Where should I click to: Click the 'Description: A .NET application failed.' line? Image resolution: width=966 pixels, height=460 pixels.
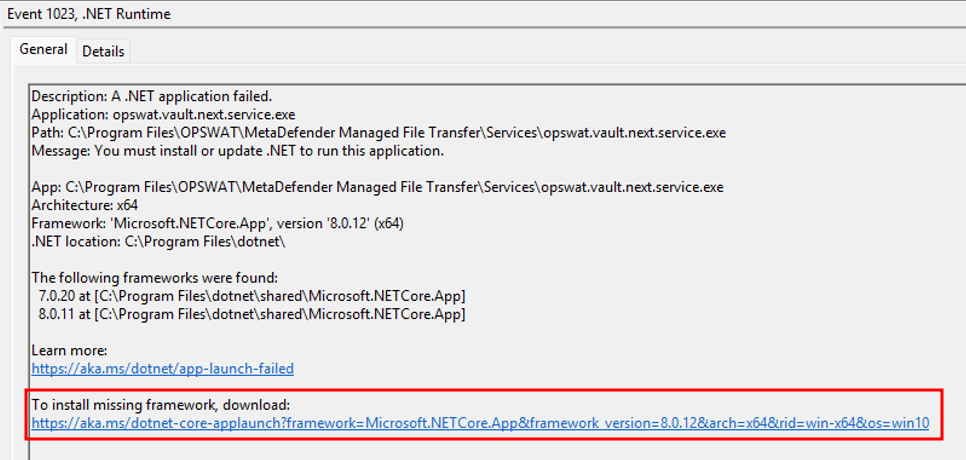(x=152, y=96)
